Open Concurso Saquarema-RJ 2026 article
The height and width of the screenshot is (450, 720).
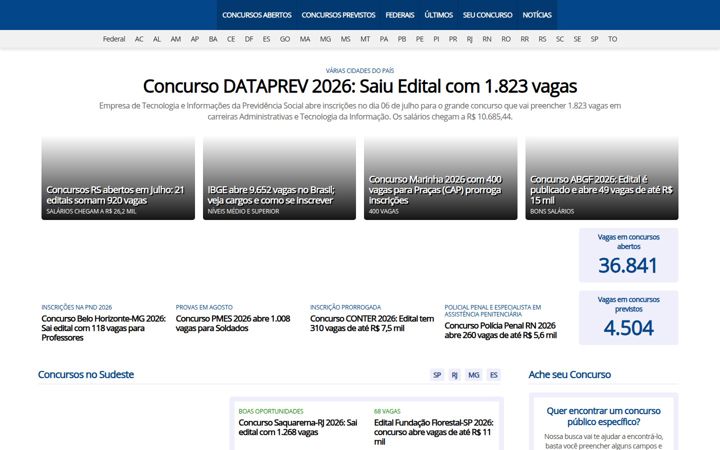(298, 428)
